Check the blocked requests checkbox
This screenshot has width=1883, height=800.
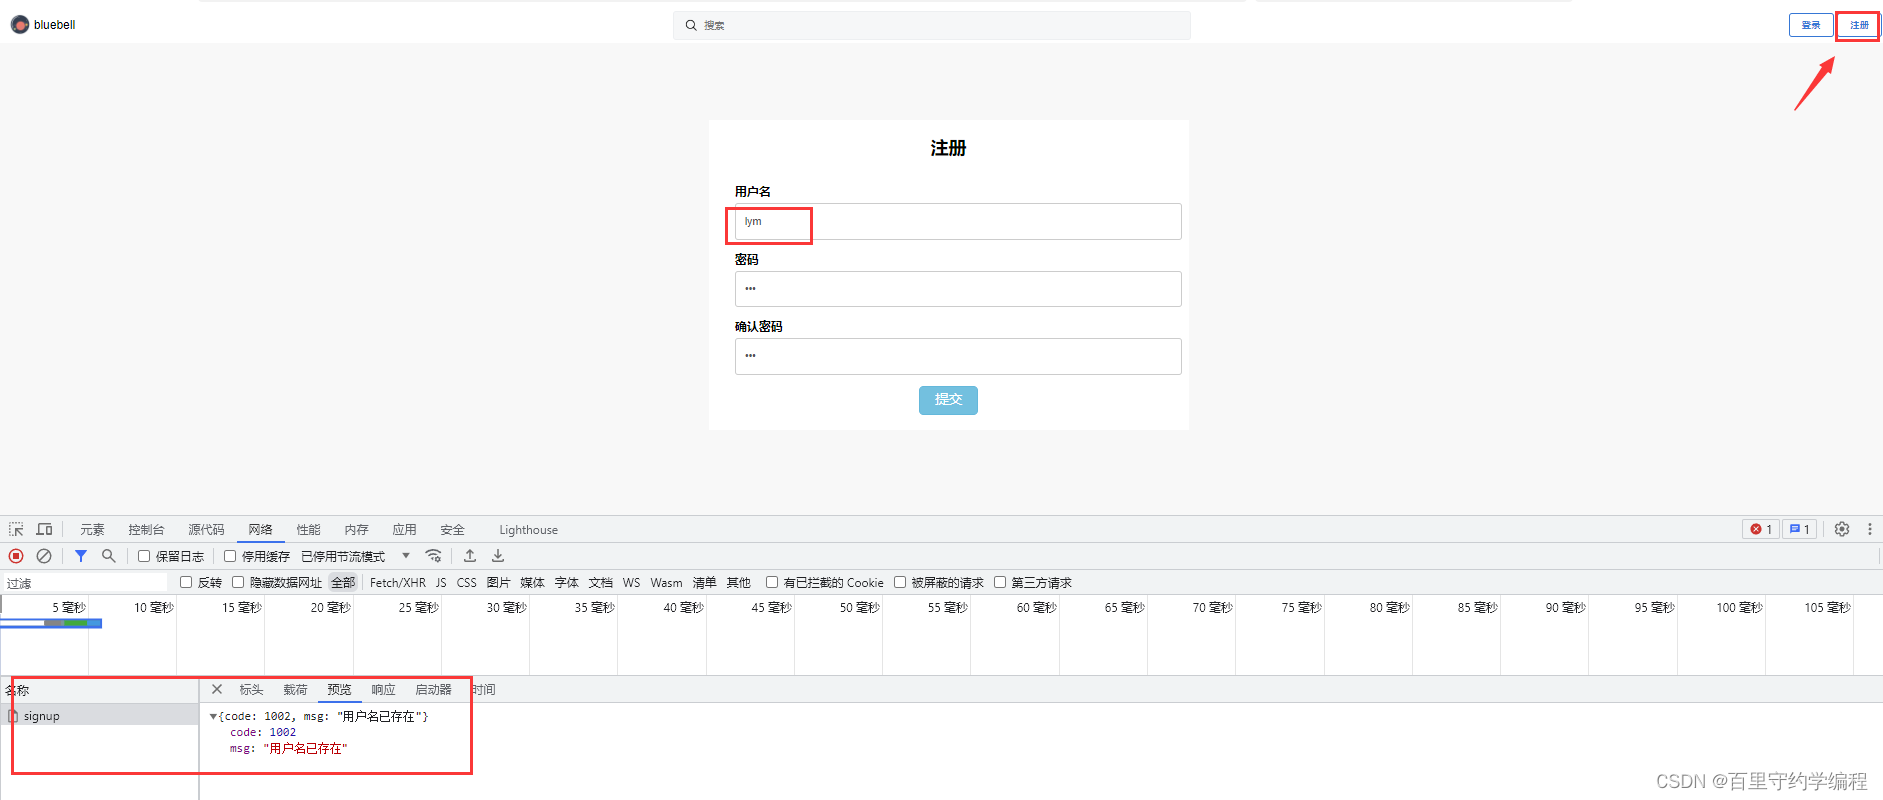coord(900,582)
